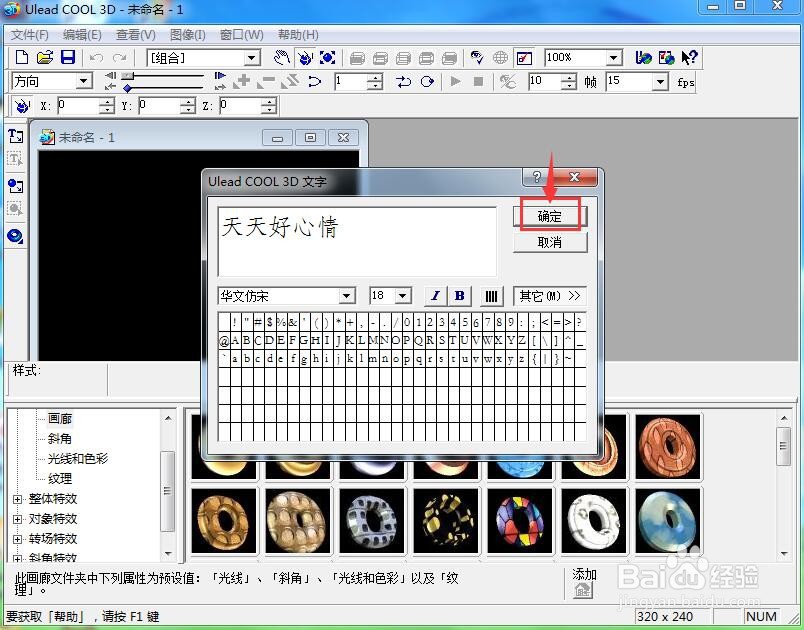Select the 纹理 tree item

(x=60, y=479)
